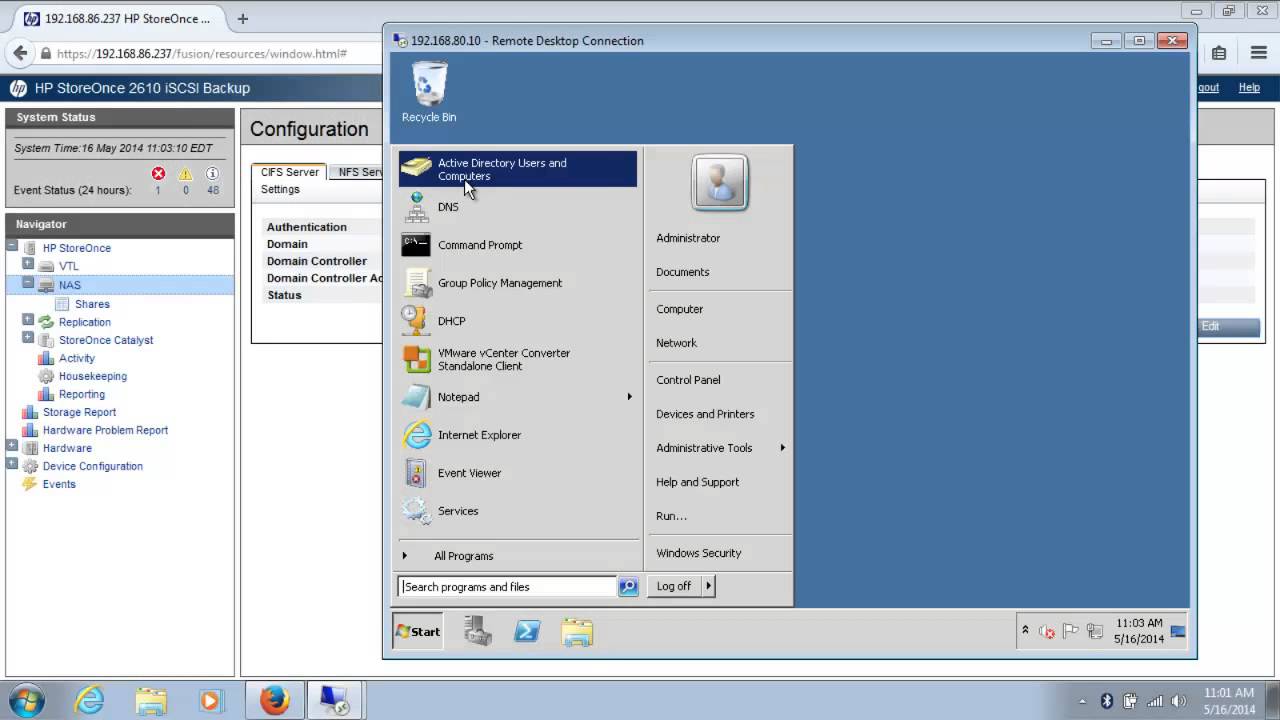Open the Run dialog entry
This screenshot has height=720, width=1280.
pyautogui.click(x=671, y=516)
